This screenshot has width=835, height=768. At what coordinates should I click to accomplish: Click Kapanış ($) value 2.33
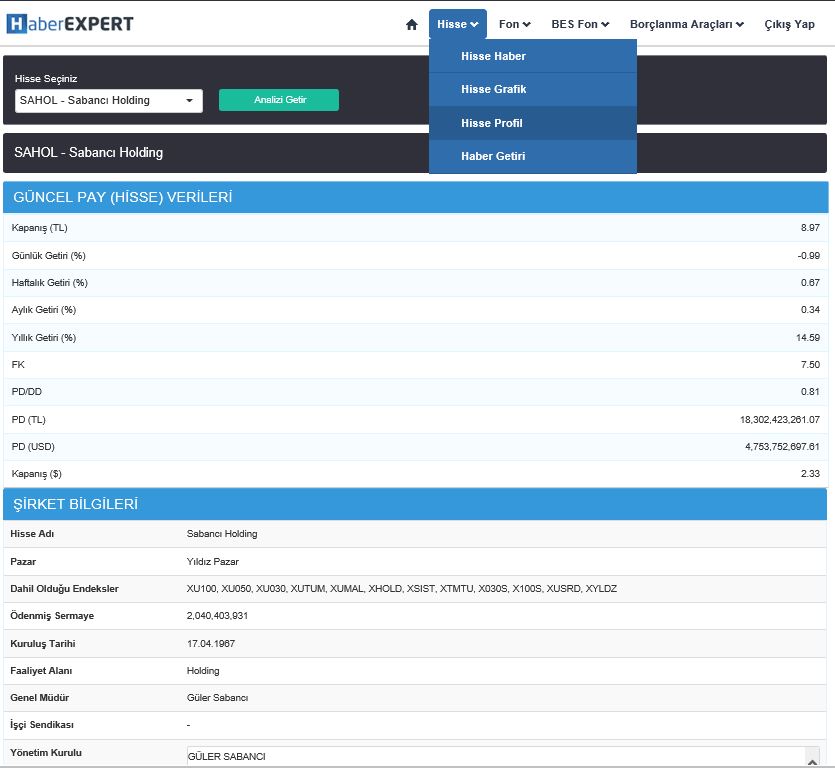[x=810, y=473]
